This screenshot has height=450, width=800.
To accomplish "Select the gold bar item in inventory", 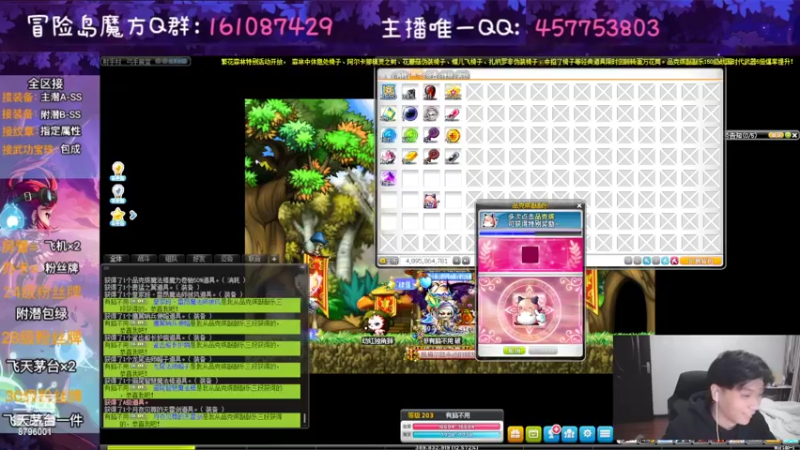I will coord(410,157).
